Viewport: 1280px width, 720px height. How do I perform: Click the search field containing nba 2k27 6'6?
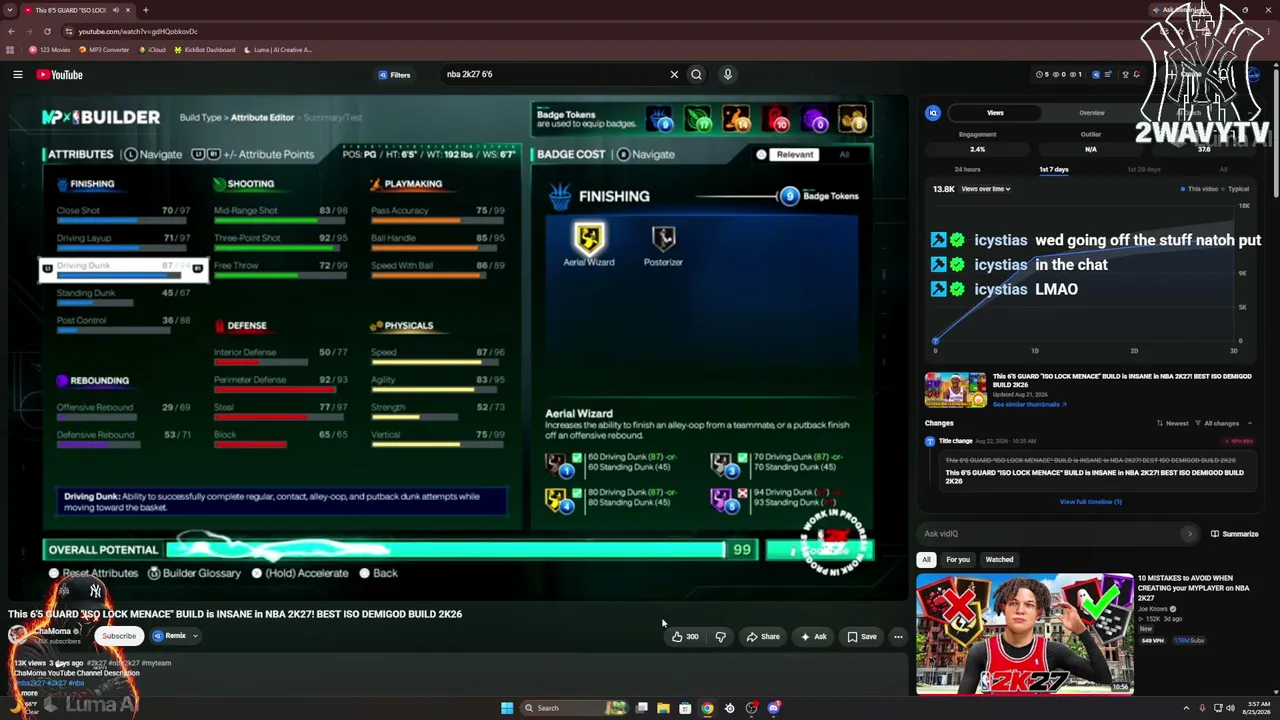[555, 74]
